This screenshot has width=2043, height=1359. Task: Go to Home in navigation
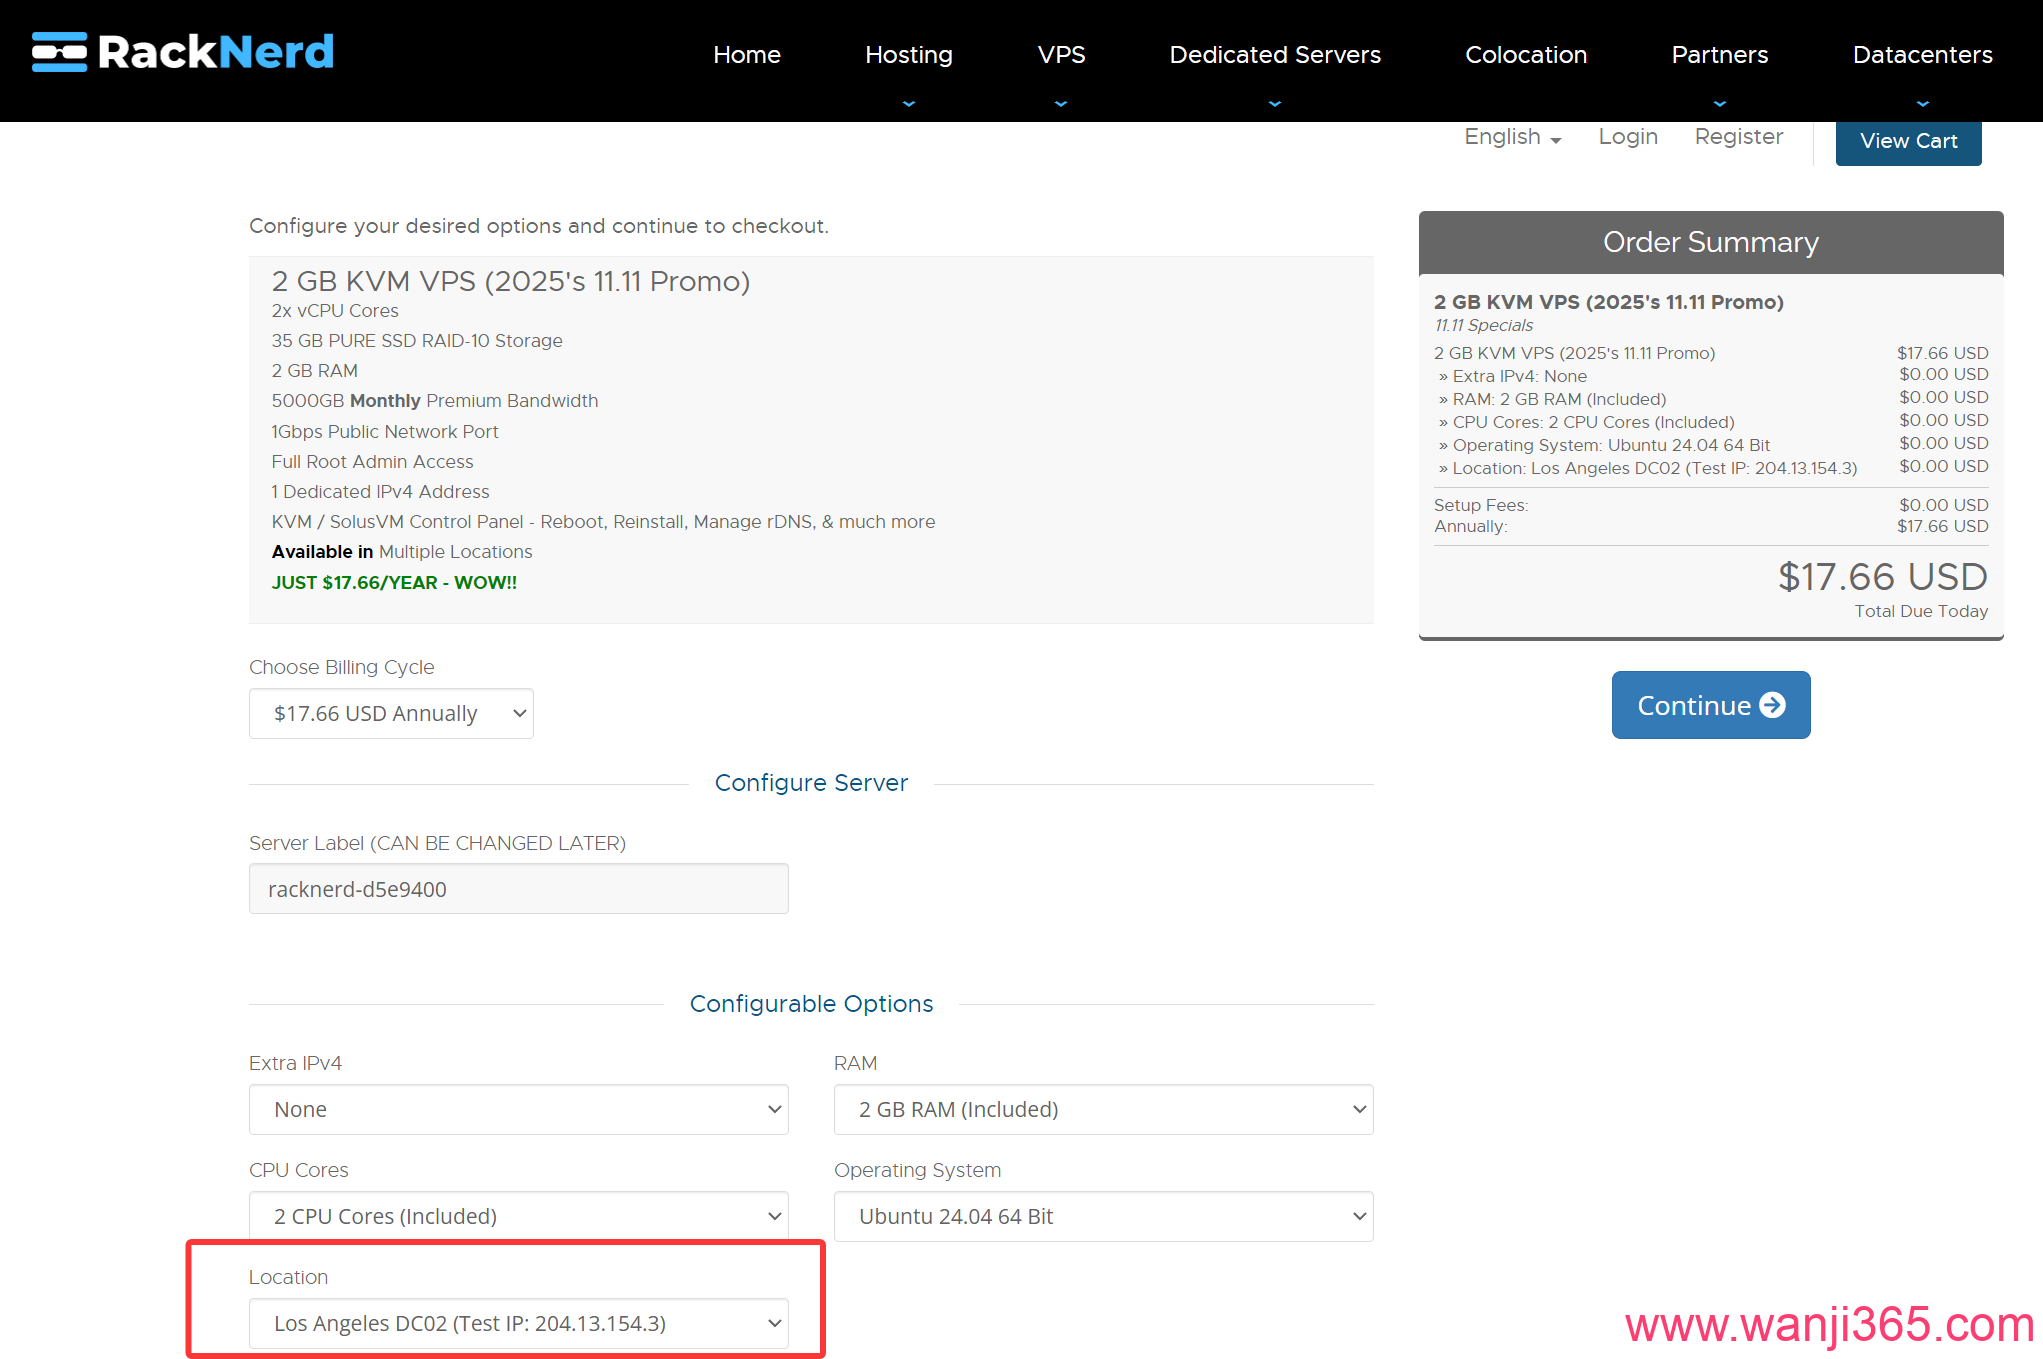(746, 55)
